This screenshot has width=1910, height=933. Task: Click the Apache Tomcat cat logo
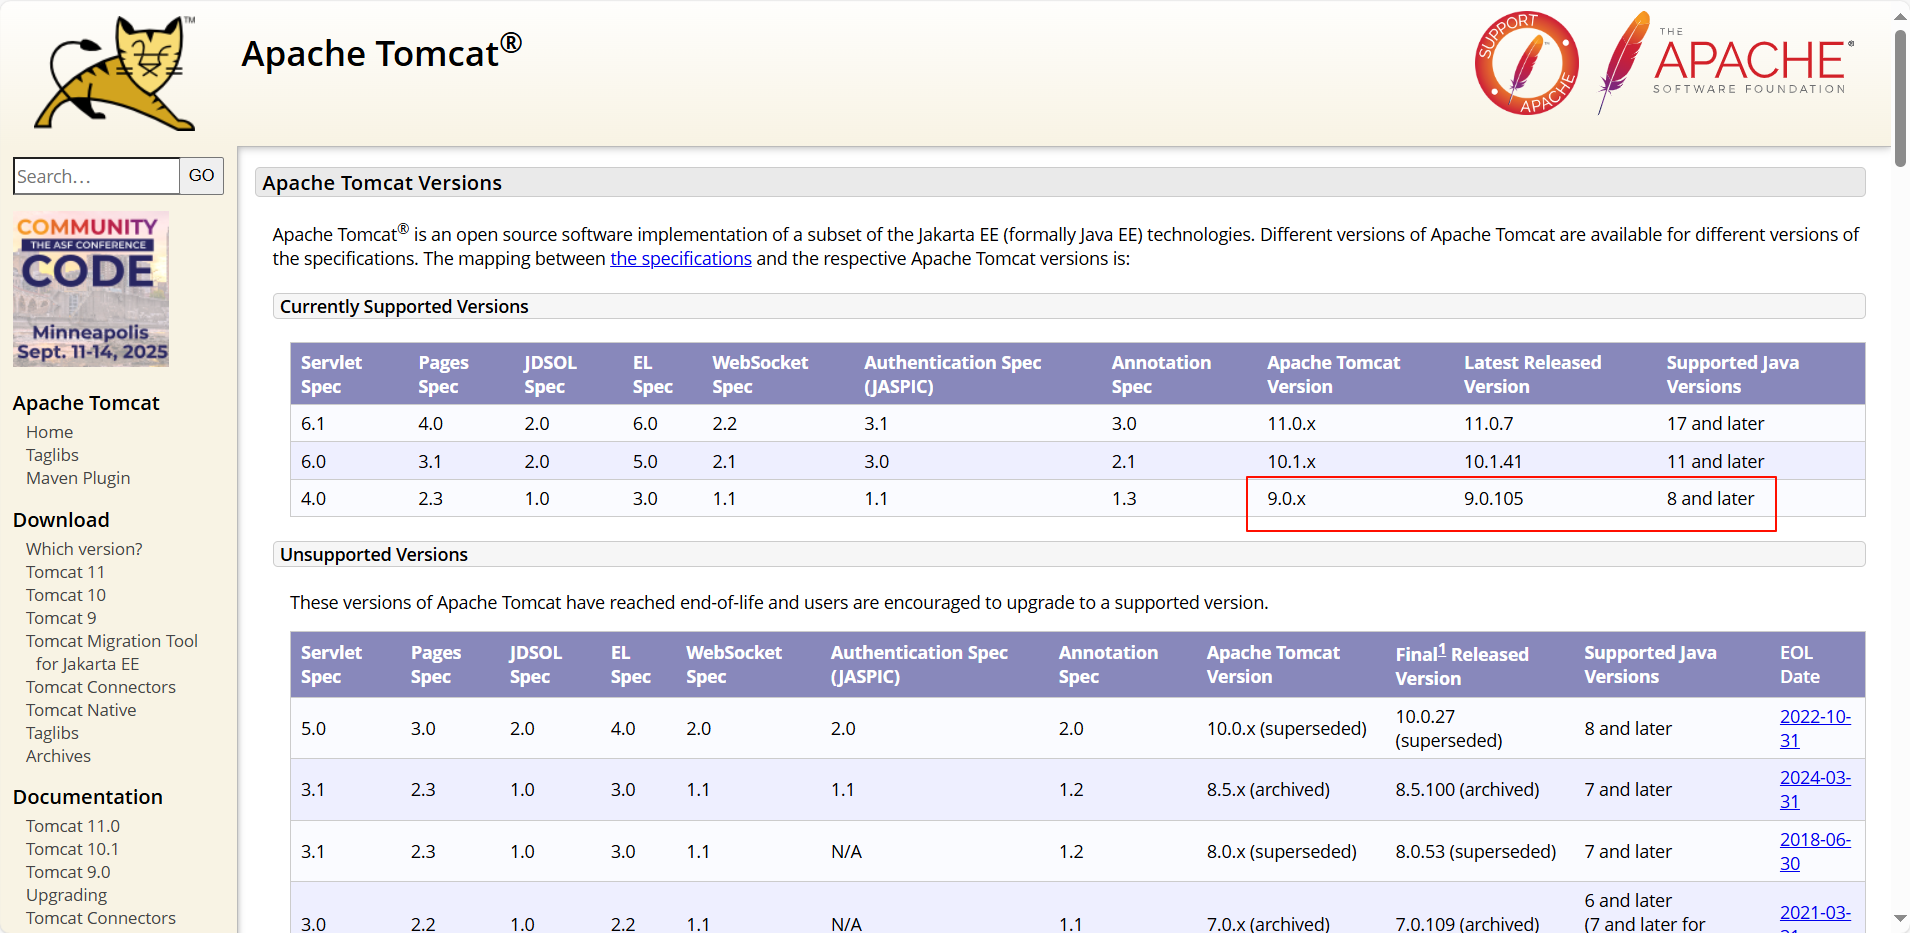(115, 73)
